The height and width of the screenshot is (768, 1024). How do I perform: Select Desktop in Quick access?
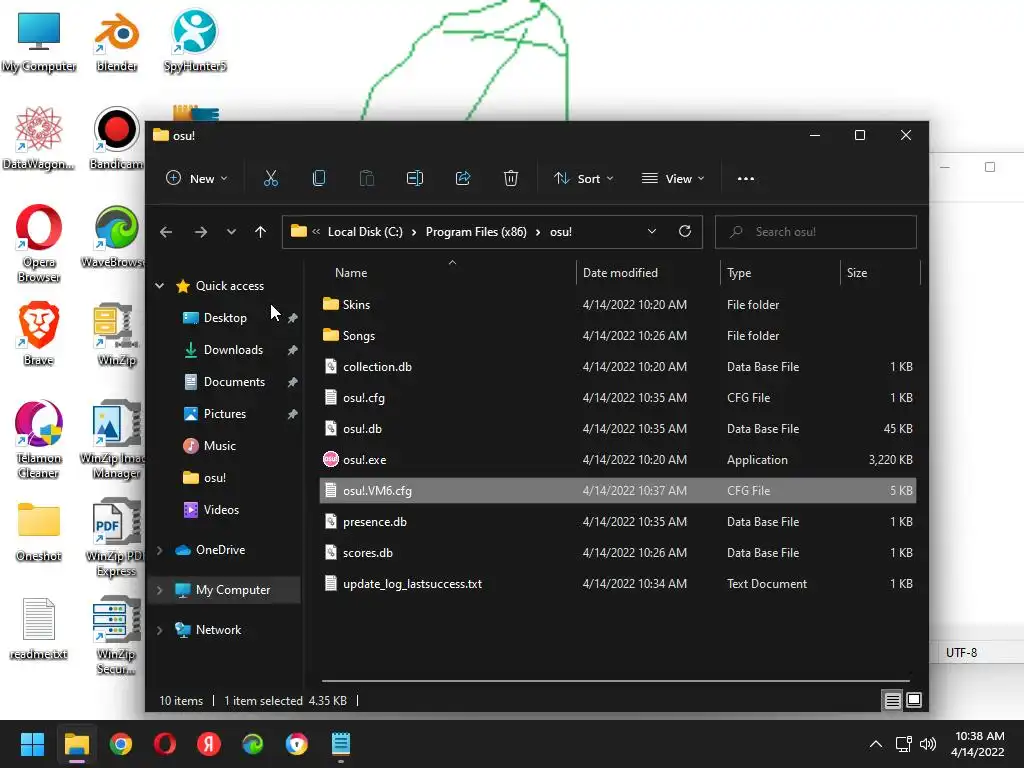tap(225, 318)
